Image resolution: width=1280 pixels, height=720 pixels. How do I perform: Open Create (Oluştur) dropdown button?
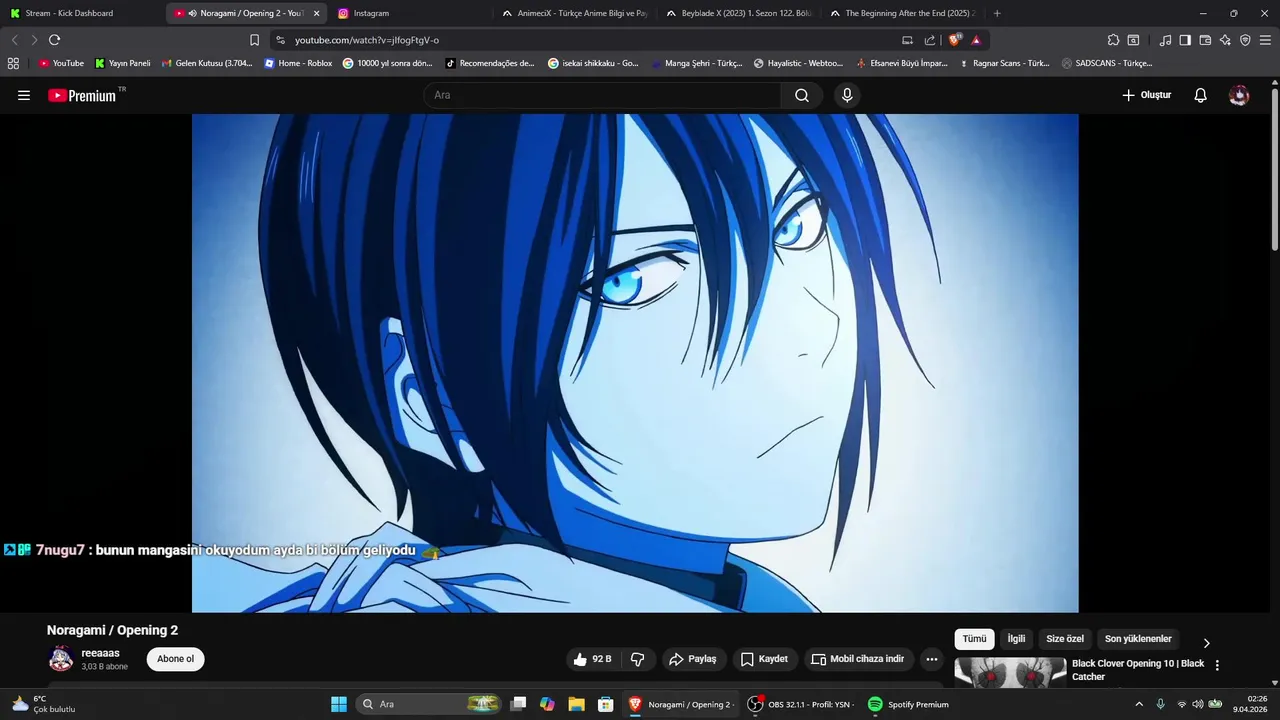[x=1146, y=95]
